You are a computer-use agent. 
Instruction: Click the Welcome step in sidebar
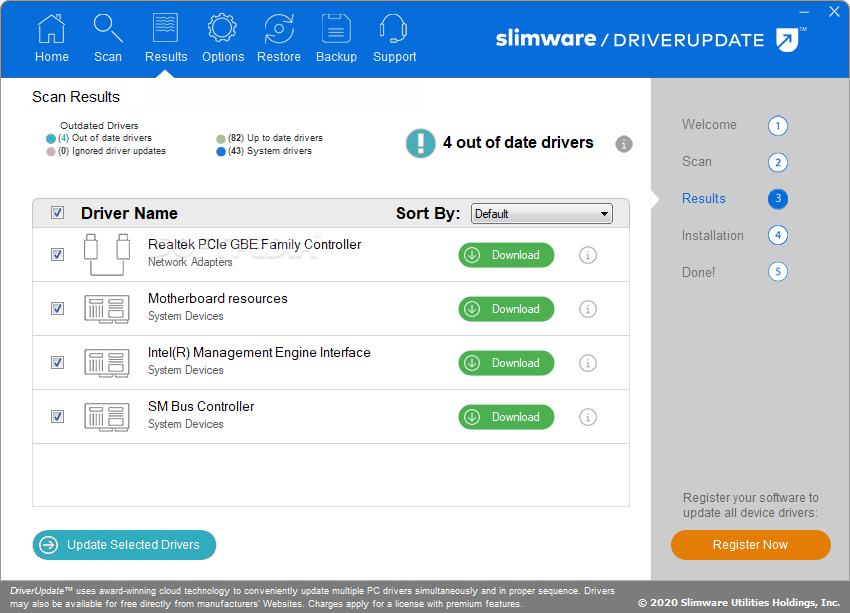[x=709, y=125]
